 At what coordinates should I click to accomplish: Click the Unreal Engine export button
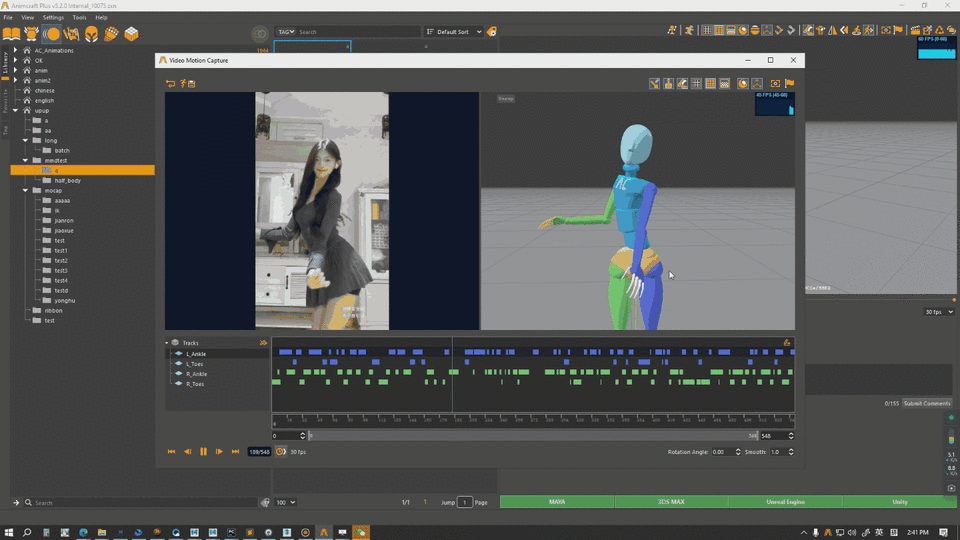(x=785, y=502)
